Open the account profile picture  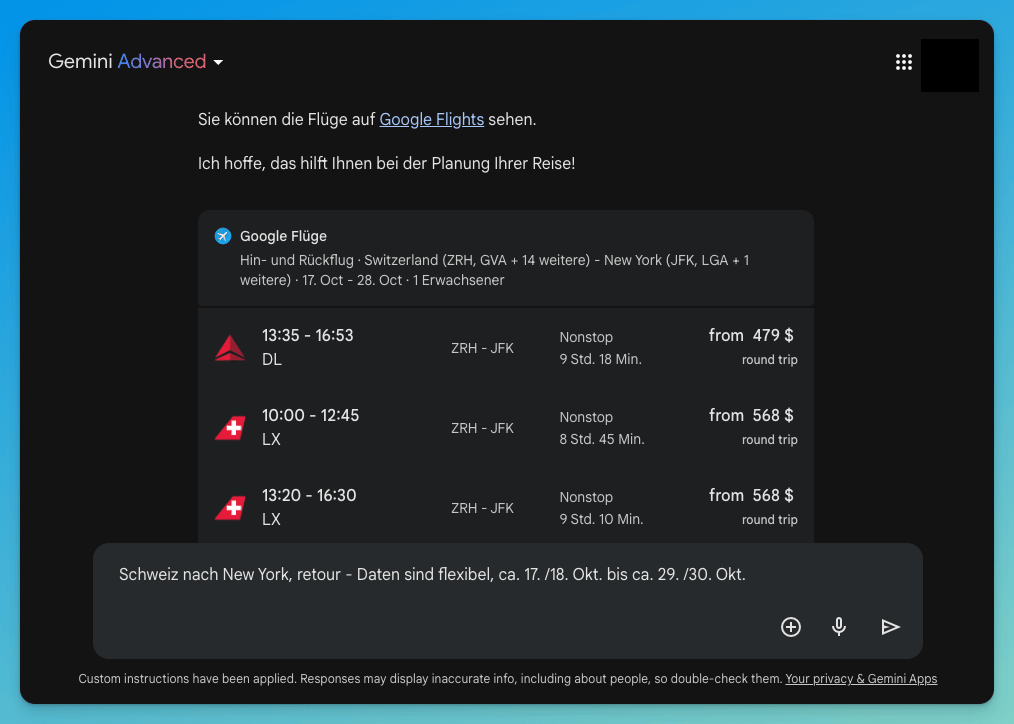pos(949,65)
